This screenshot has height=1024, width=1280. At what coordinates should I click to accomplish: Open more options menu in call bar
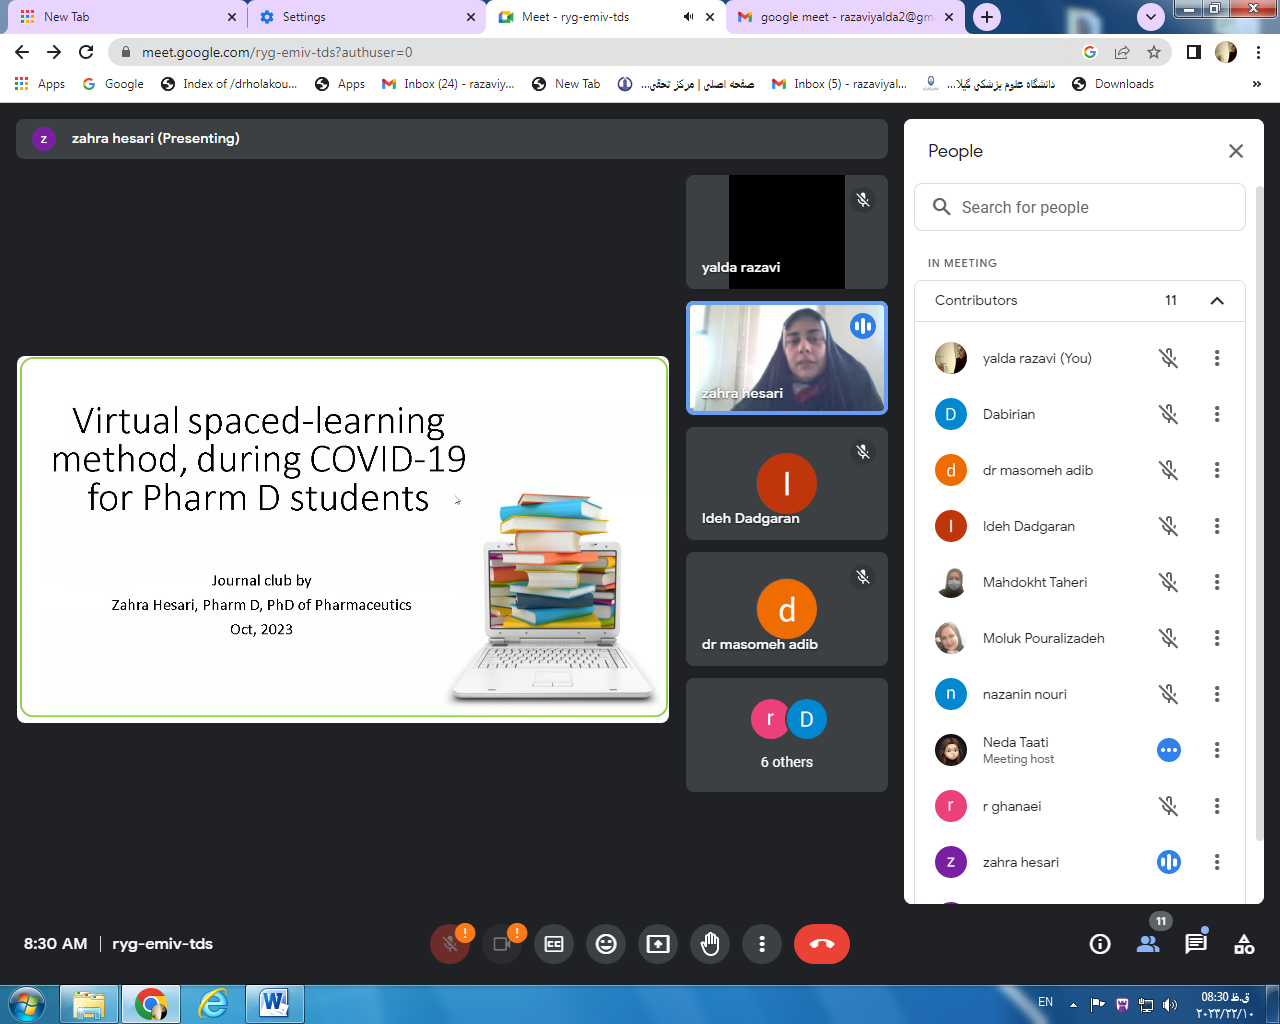point(762,944)
